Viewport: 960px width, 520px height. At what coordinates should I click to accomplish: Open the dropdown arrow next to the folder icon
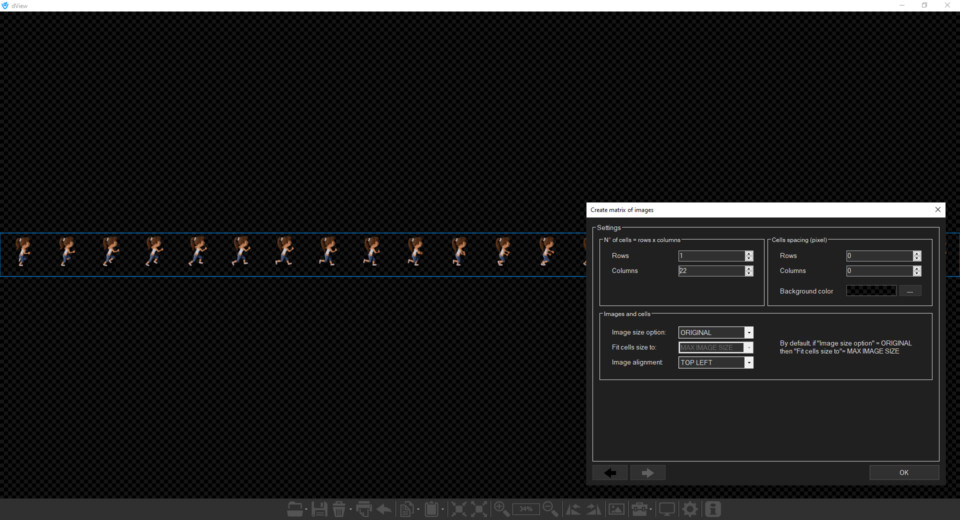coord(306,510)
